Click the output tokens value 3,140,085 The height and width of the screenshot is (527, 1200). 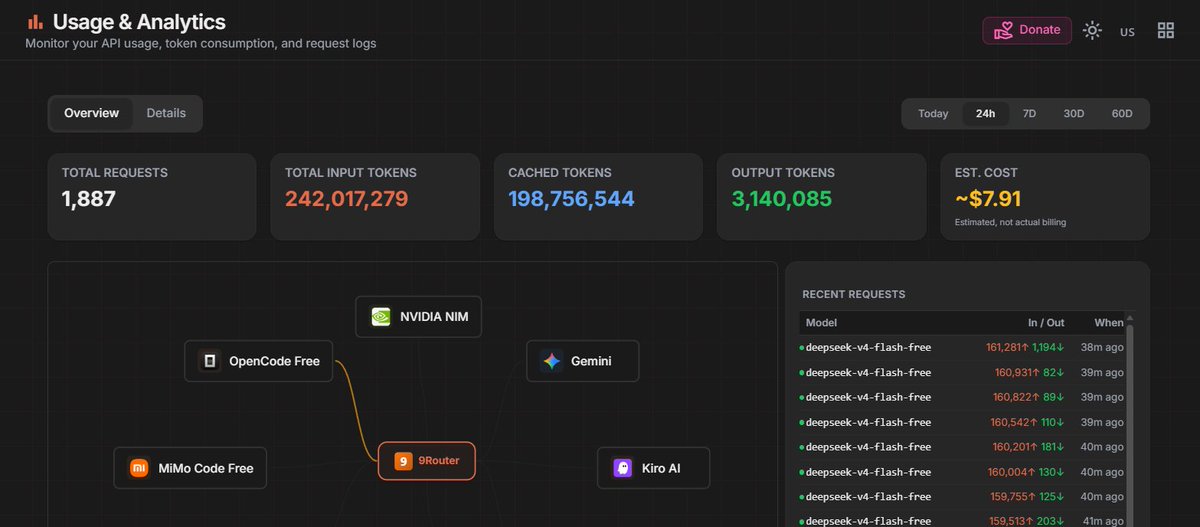[x=782, y=199]
